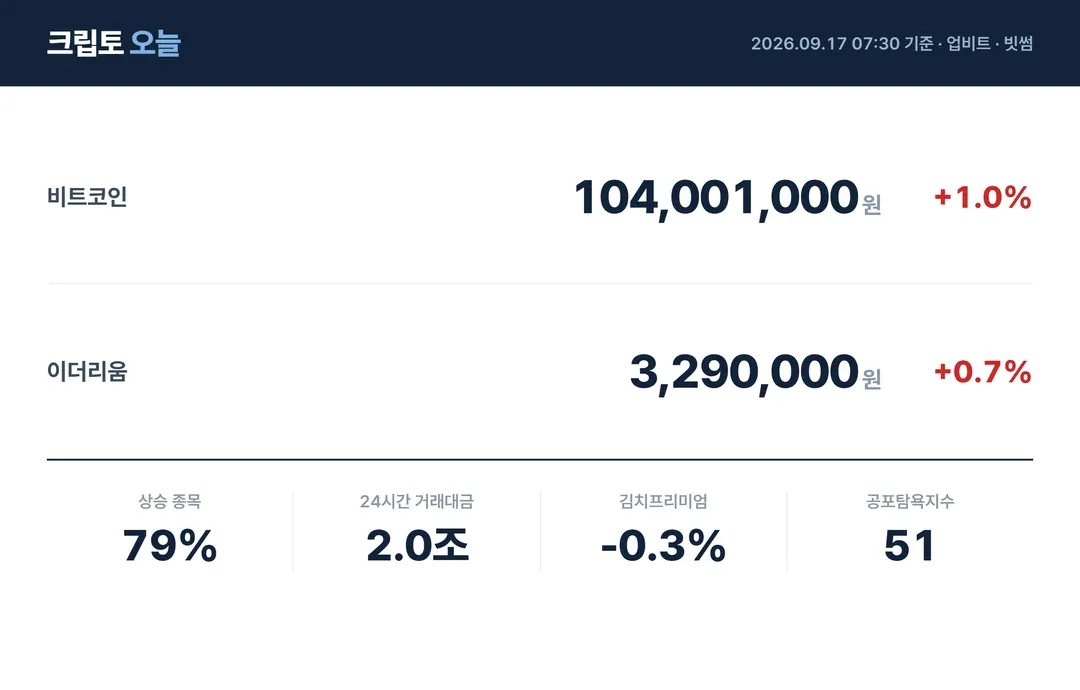
Task: Open the 이더리움 row label
Action: [x=87, y=372]
